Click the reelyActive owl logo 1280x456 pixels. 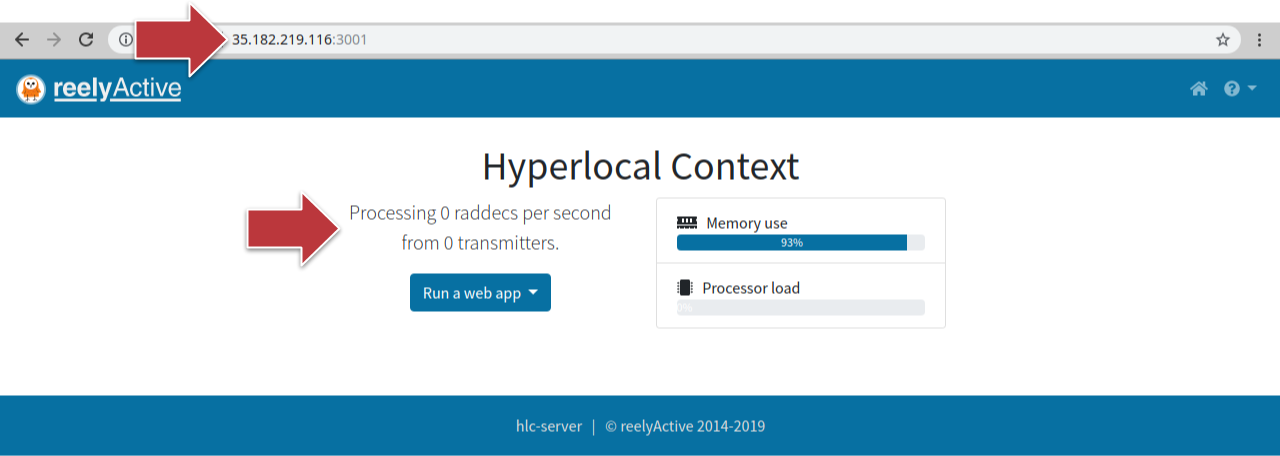[x=31, y=89]
